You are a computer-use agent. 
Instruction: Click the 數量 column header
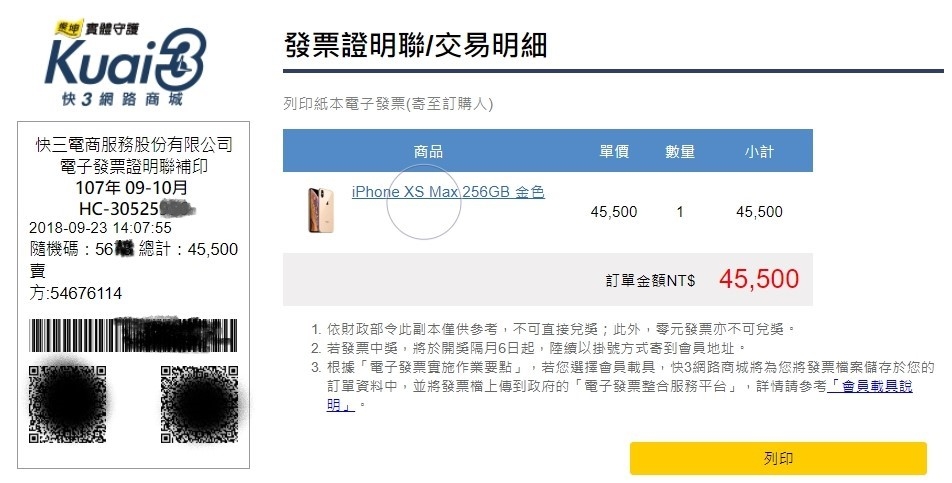(679, 151)
